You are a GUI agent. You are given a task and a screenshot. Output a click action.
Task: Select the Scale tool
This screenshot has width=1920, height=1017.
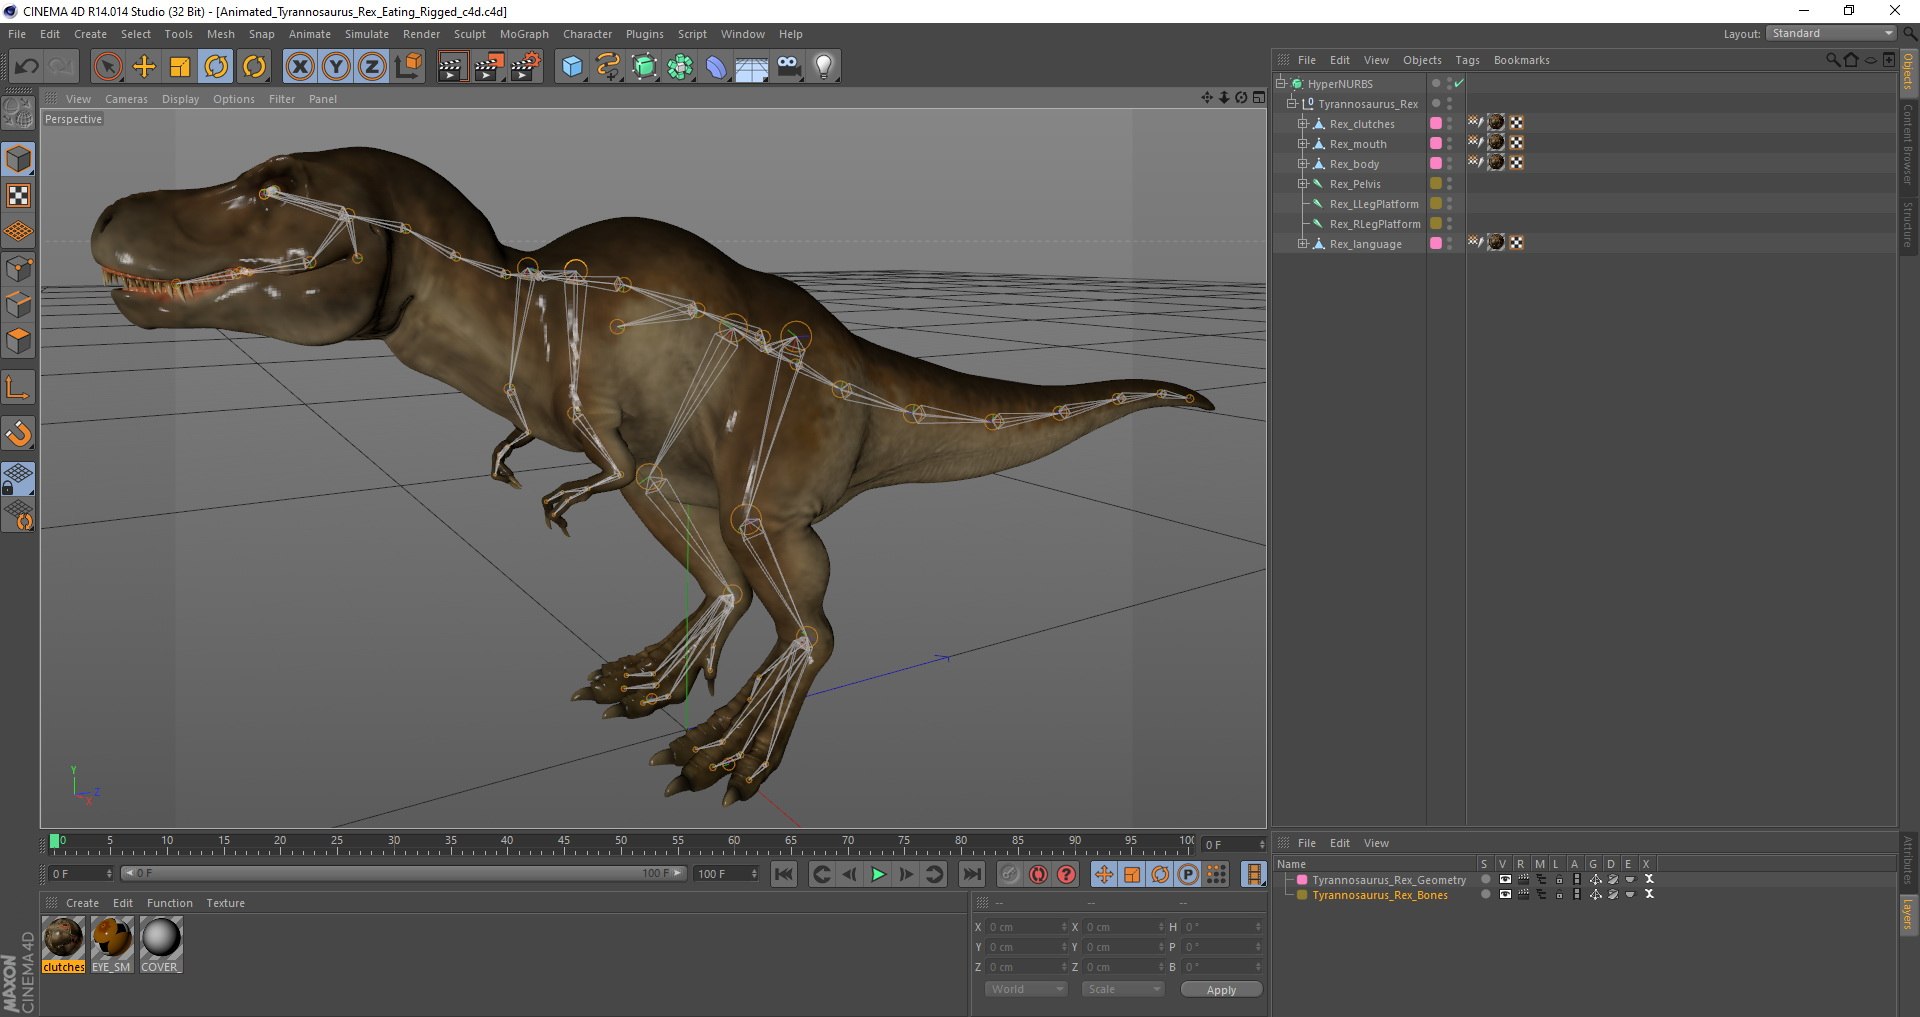point(180,67)
